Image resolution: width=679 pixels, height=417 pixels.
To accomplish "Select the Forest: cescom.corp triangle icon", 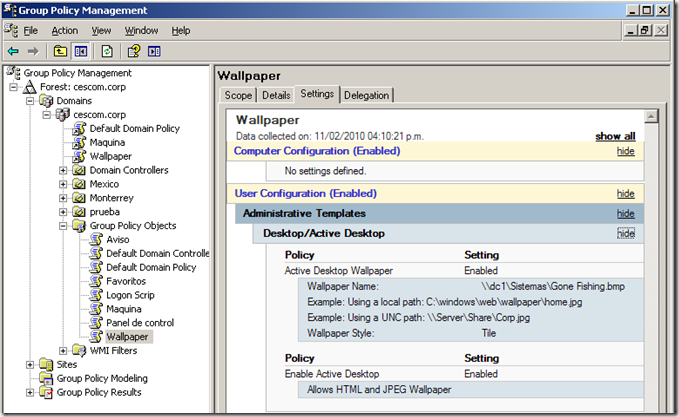I will tap(29, 87).
